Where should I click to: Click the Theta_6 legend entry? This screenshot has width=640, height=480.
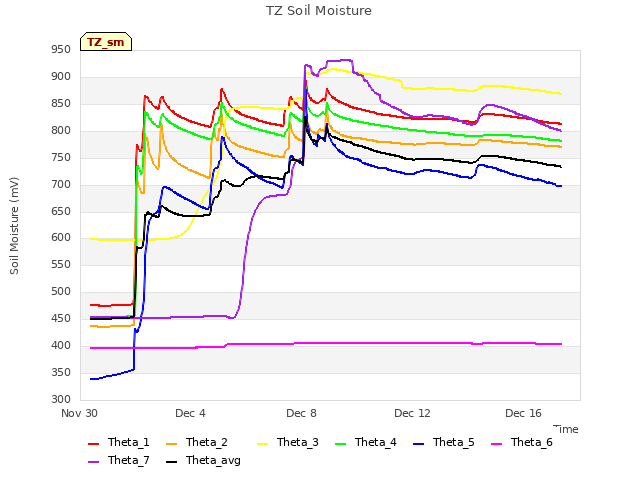pyautogui.click(x=521, y=442)
